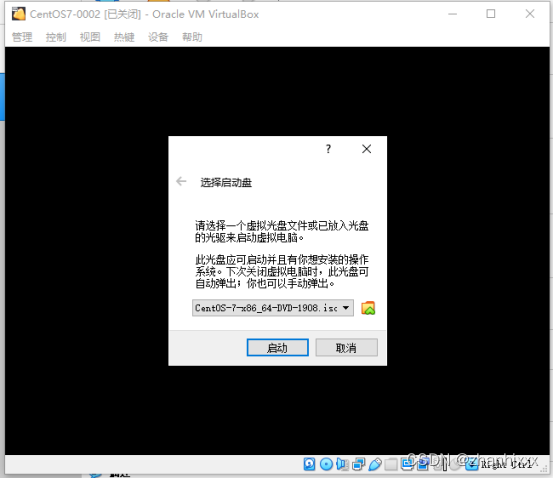Close the VirtualBox VM window
Screen dimensions: 554x479
pyautogui.click(x=530, y=14)
